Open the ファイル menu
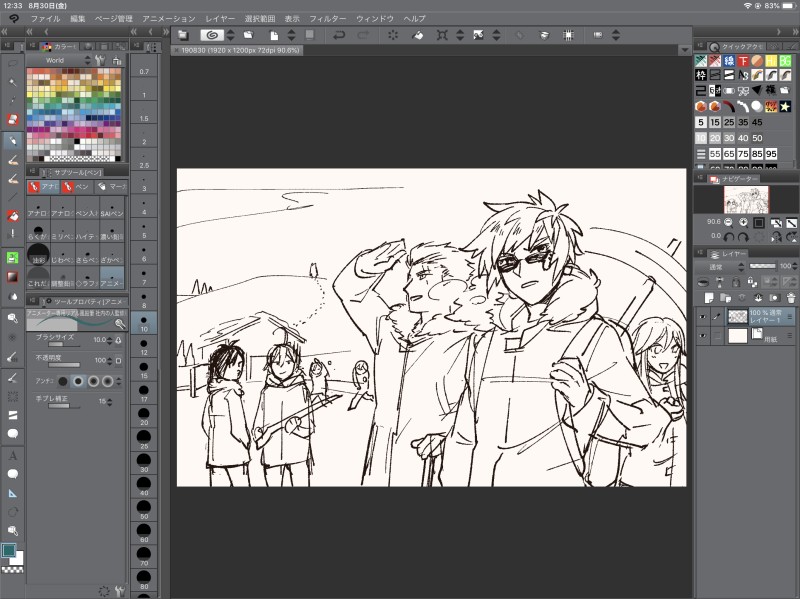Screen dimensions: 800x599 pos(45,19)
